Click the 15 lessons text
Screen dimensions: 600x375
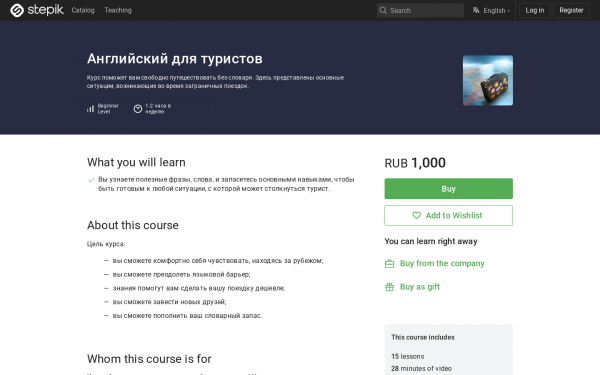point(408,356)
